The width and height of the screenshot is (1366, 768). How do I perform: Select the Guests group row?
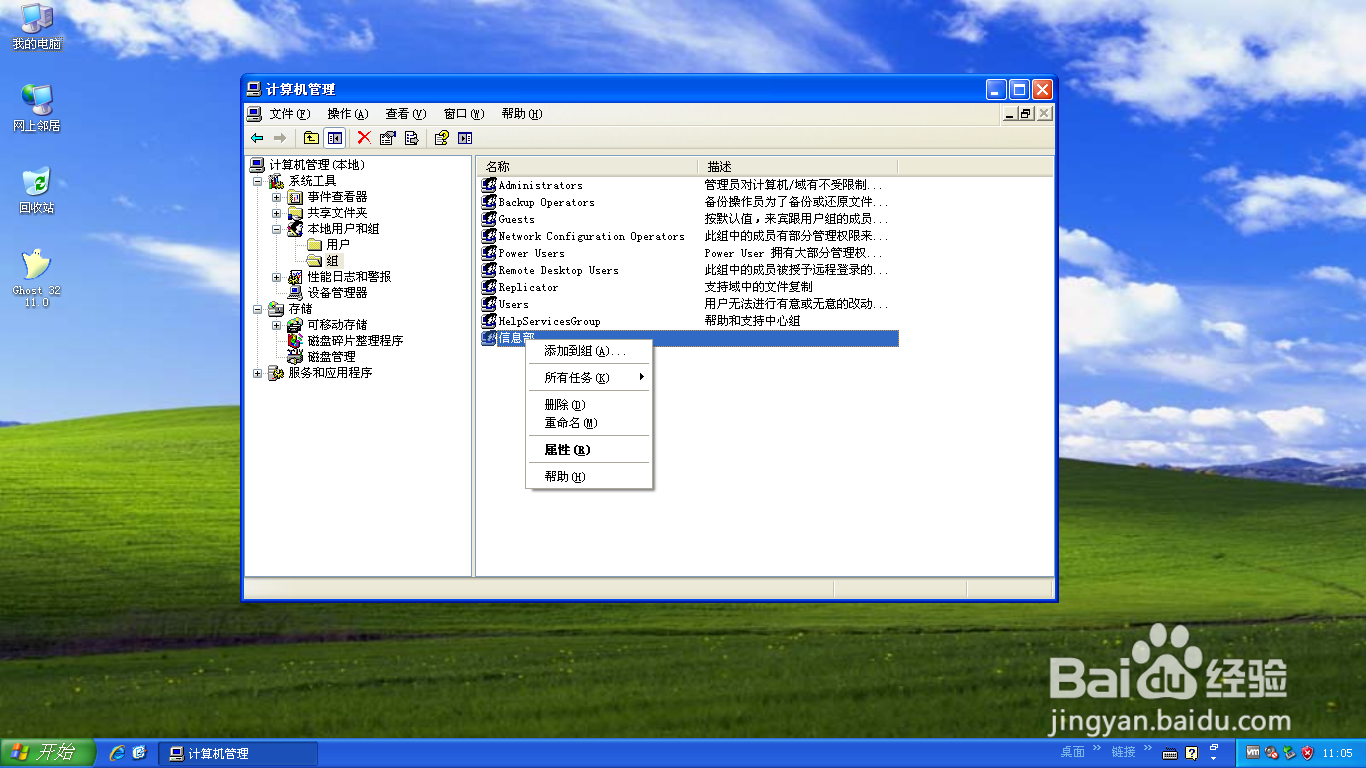point(689,219)
